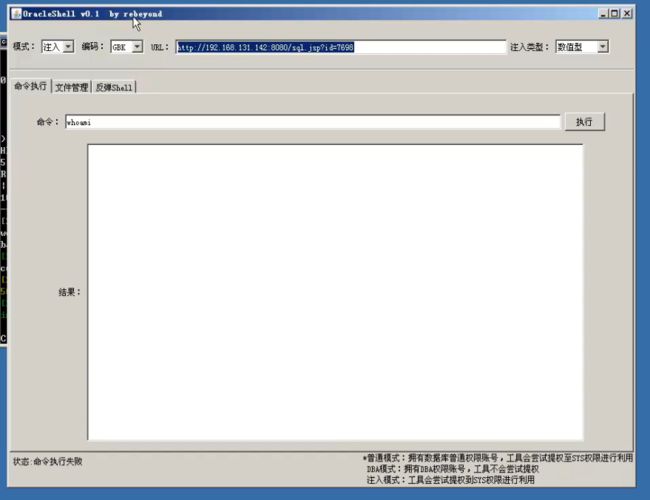Maximize the OracleShell window
This screenshot has width=650, height=500.
point(615,14)
